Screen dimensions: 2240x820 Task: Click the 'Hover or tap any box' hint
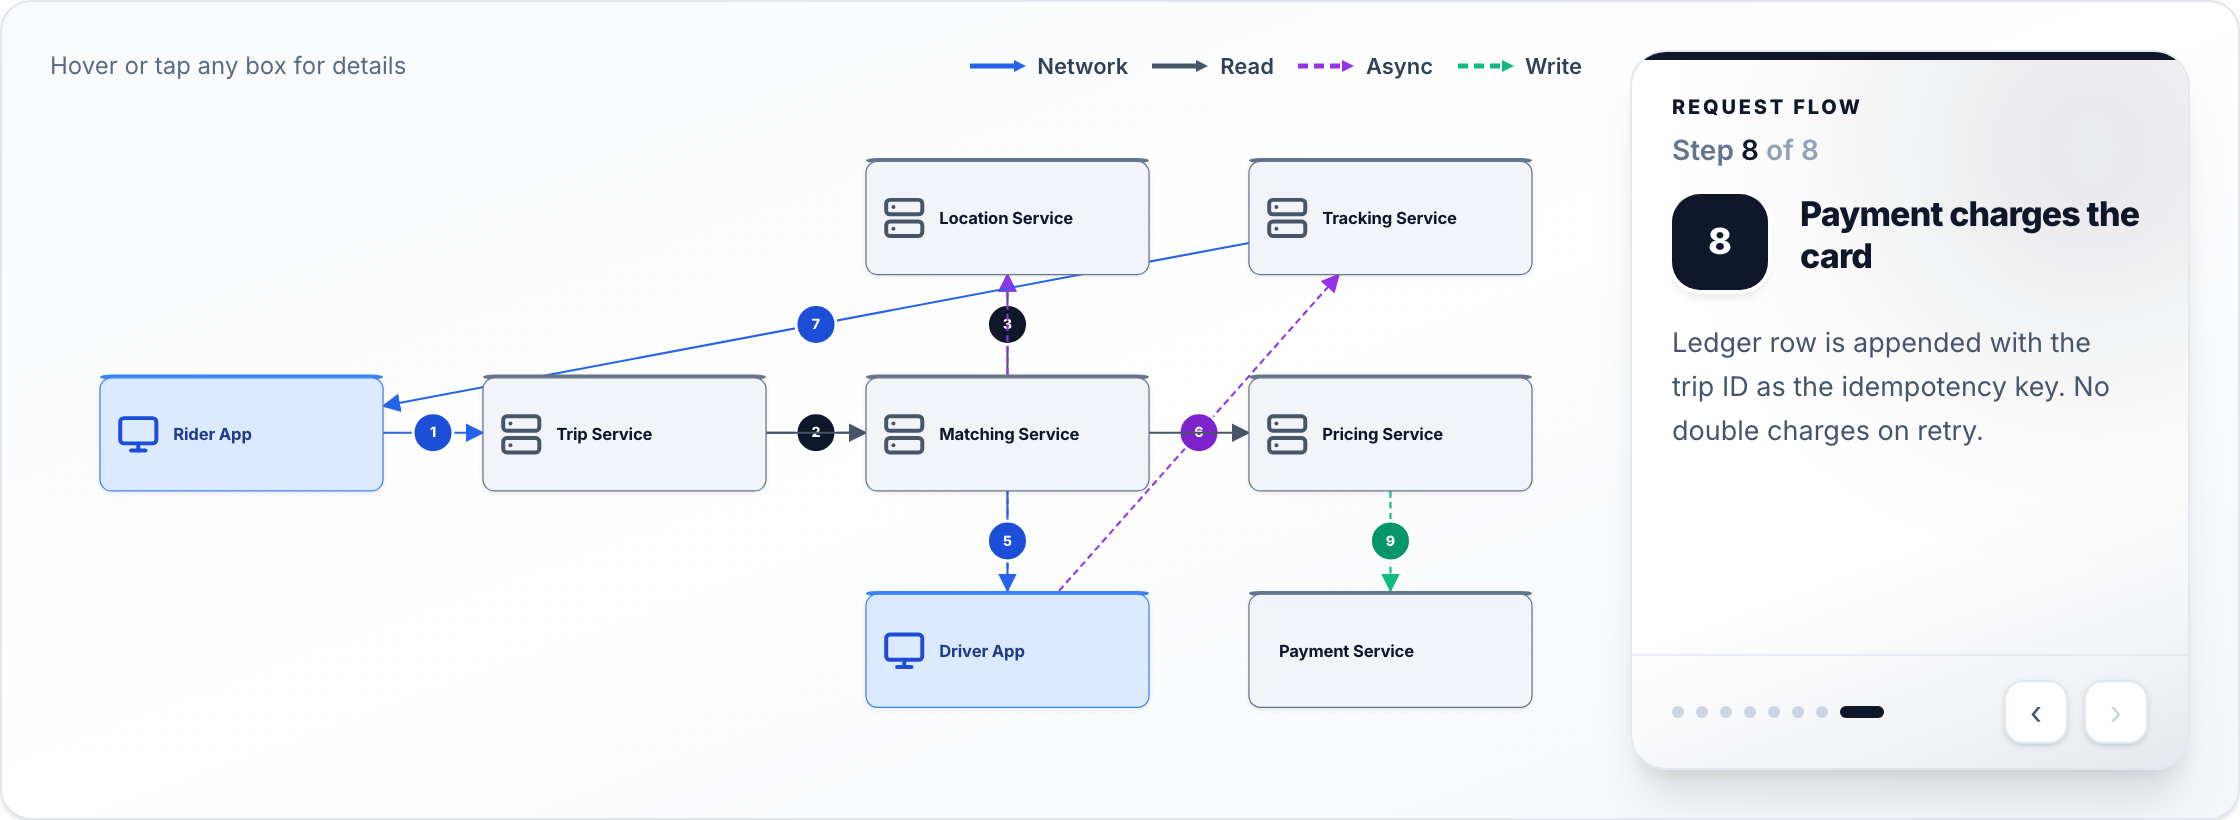pos(228,66)
